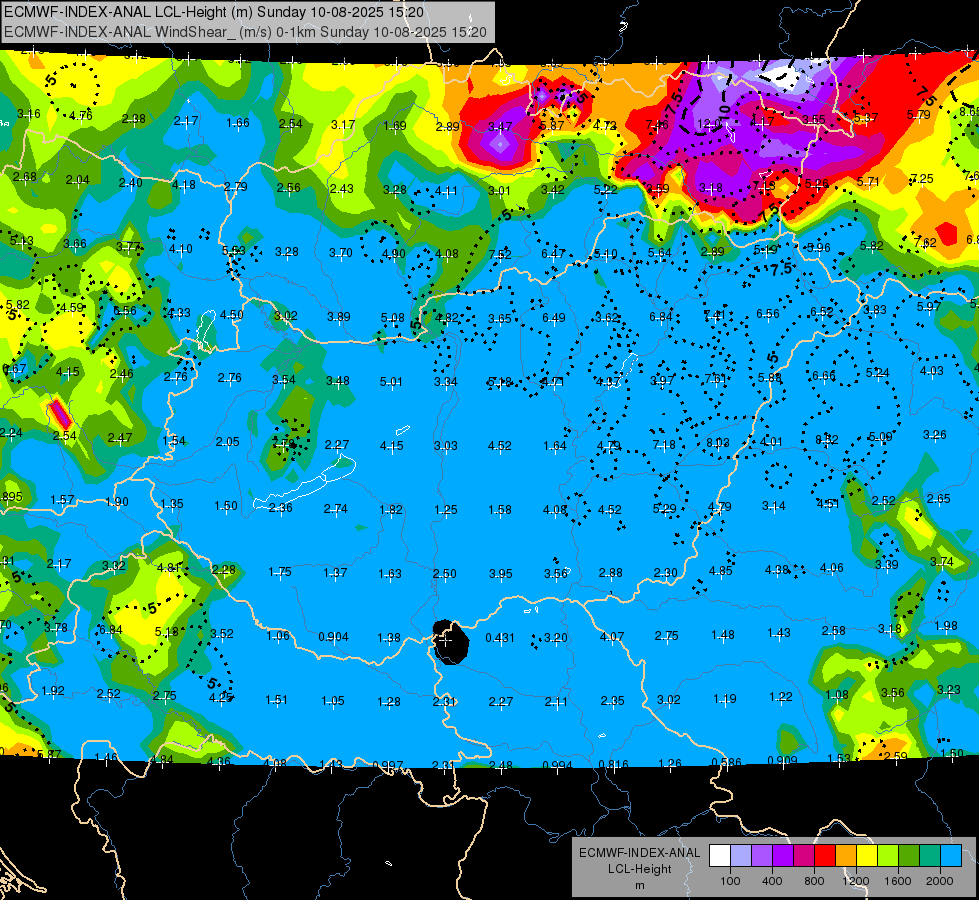Click the teal-green legend swatch

point(930,856)
